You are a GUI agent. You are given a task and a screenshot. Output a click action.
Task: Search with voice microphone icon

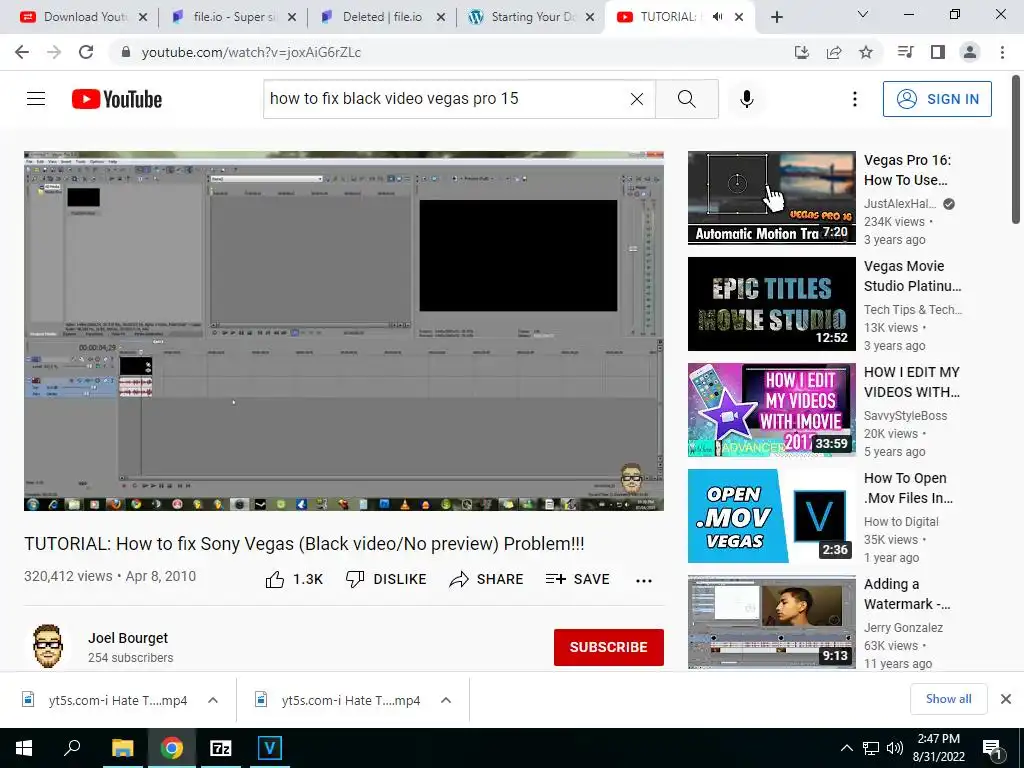[x=747, y=99]
